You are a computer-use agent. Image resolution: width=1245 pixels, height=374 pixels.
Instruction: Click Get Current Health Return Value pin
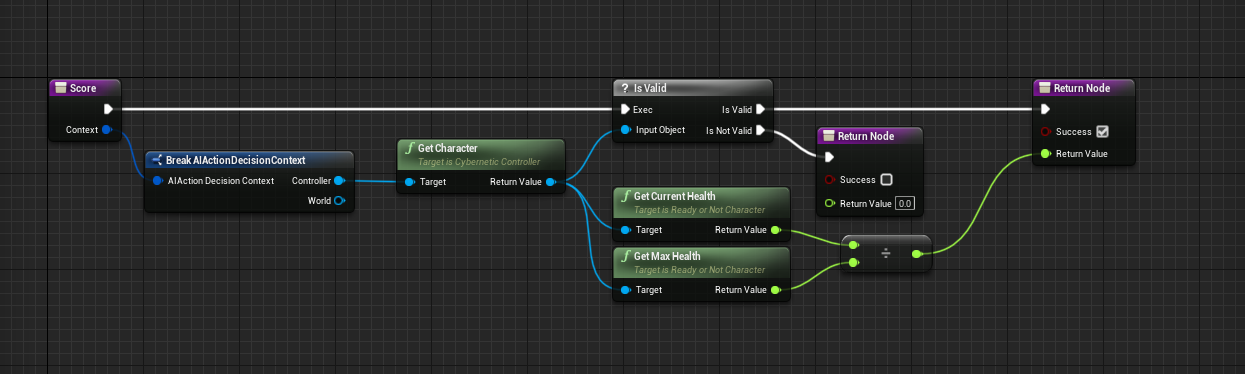[776, 230]
